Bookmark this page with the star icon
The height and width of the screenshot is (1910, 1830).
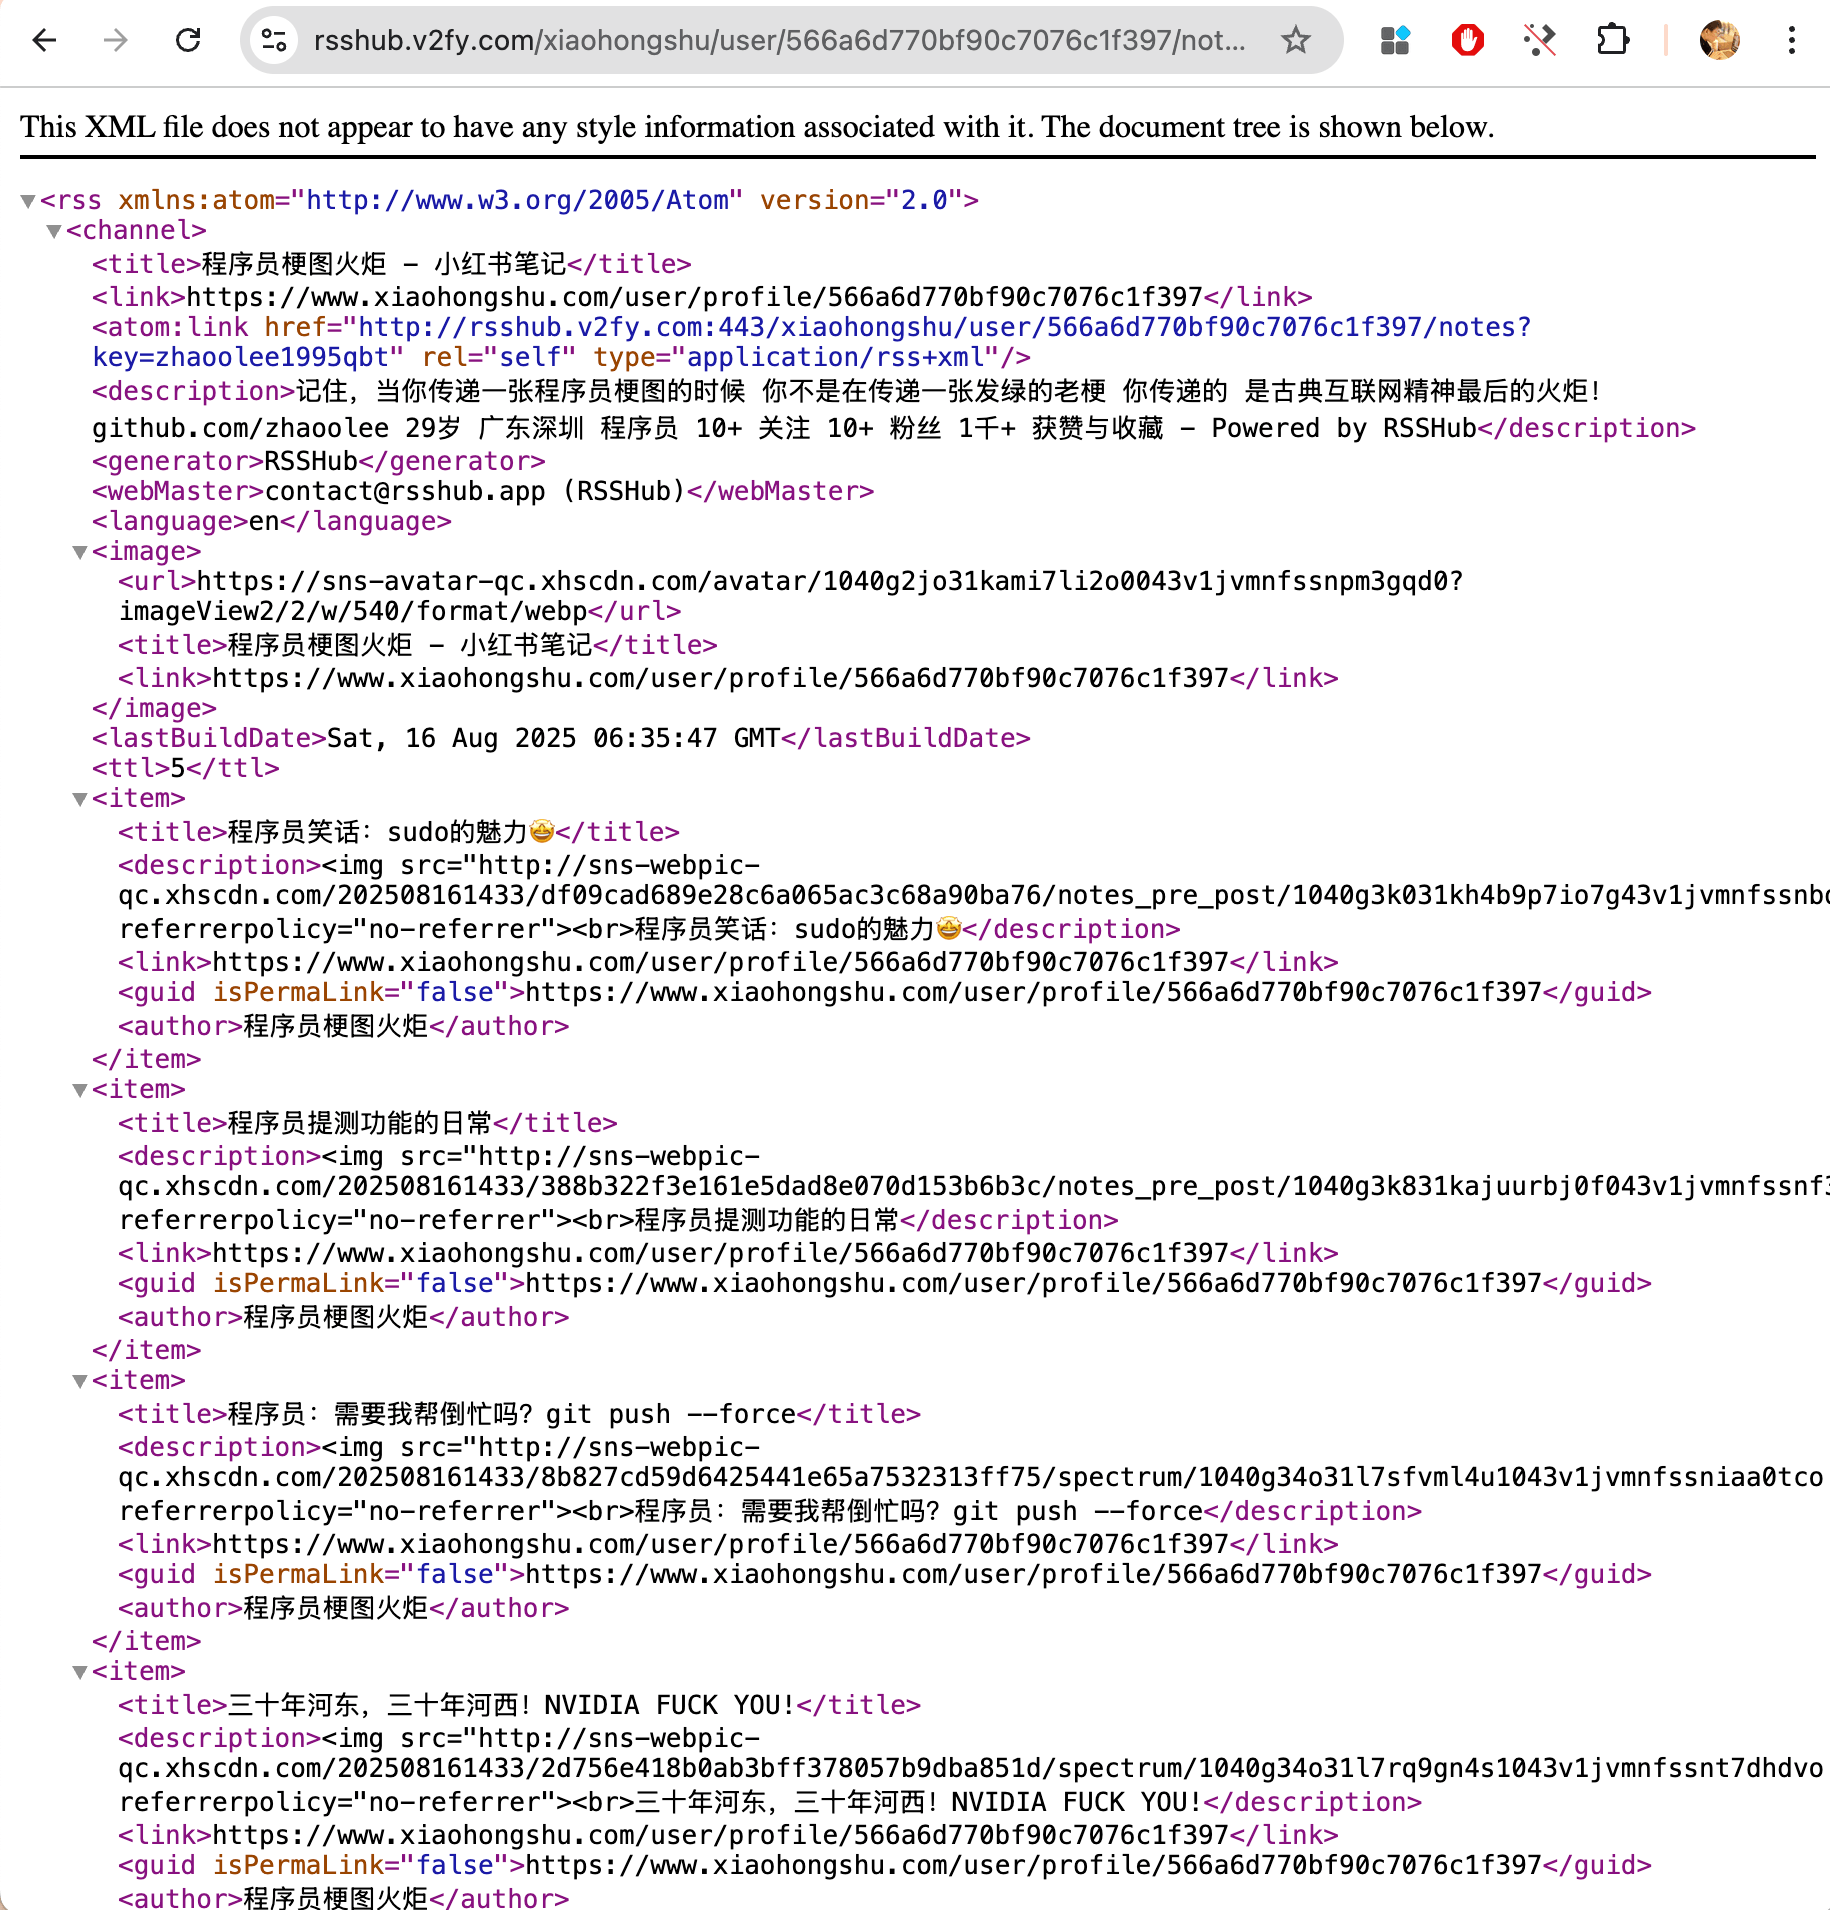[1296, 40]
